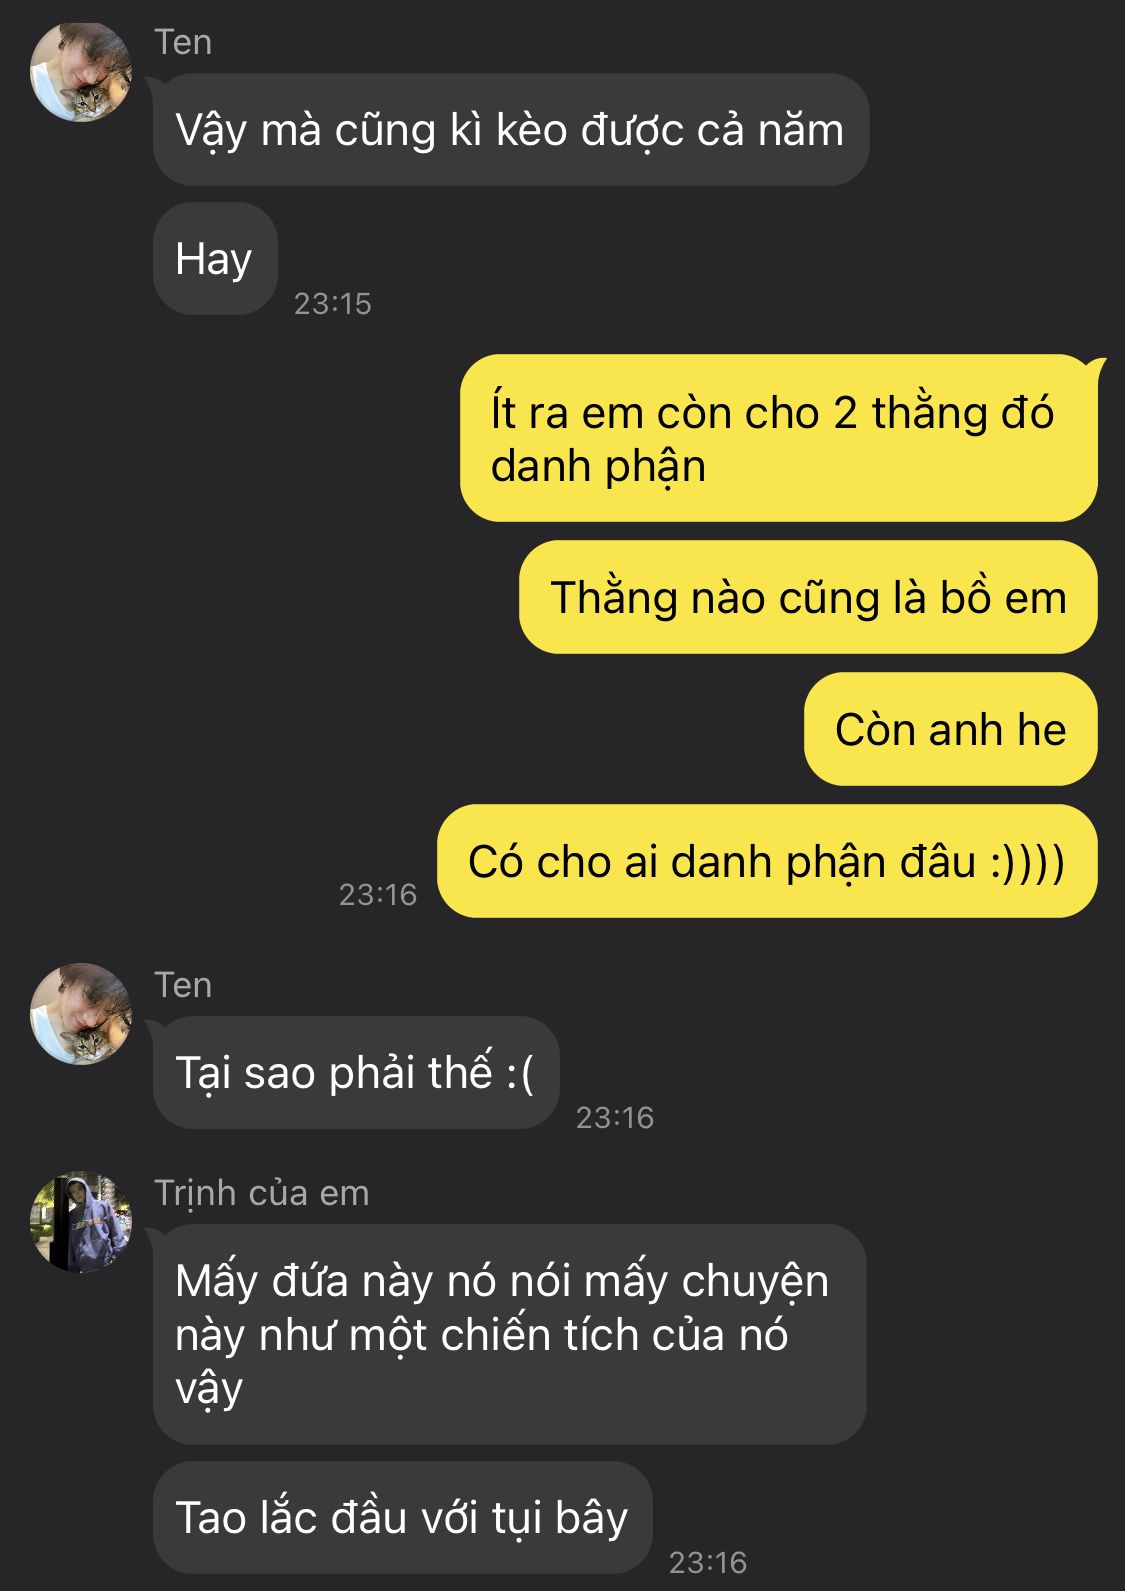The width and height of the screenshot is (1125, 1591).
Task: Tap Ten's avatar beside 'Tại sao phải thế'
Action: tap(81, 1014)
